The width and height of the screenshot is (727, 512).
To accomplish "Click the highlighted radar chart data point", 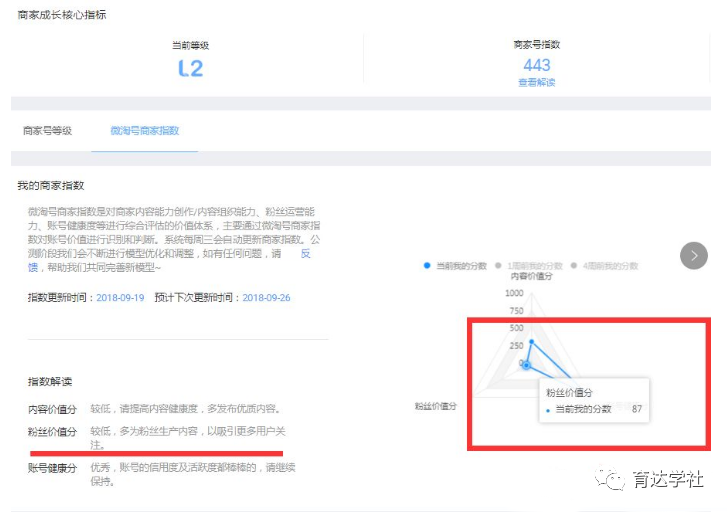I will pyautogui.click(x=526, y=366).
